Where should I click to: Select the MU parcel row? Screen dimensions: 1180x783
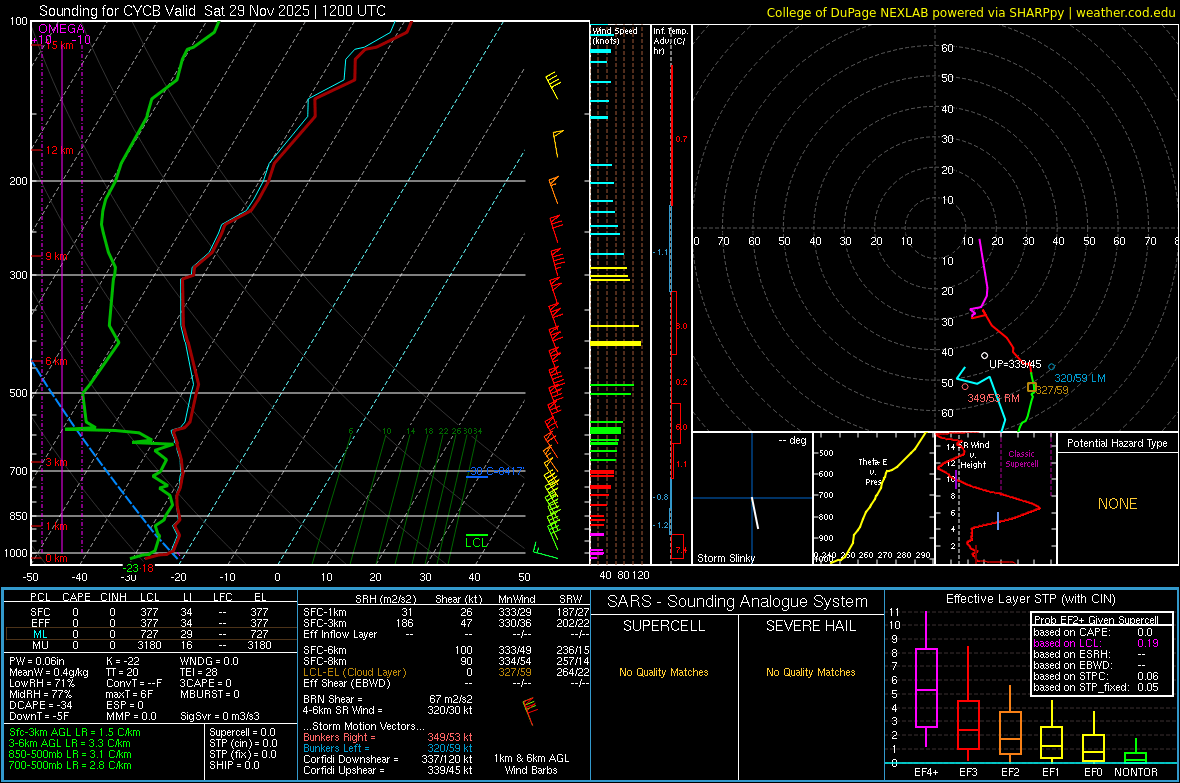tap(149, 645)
